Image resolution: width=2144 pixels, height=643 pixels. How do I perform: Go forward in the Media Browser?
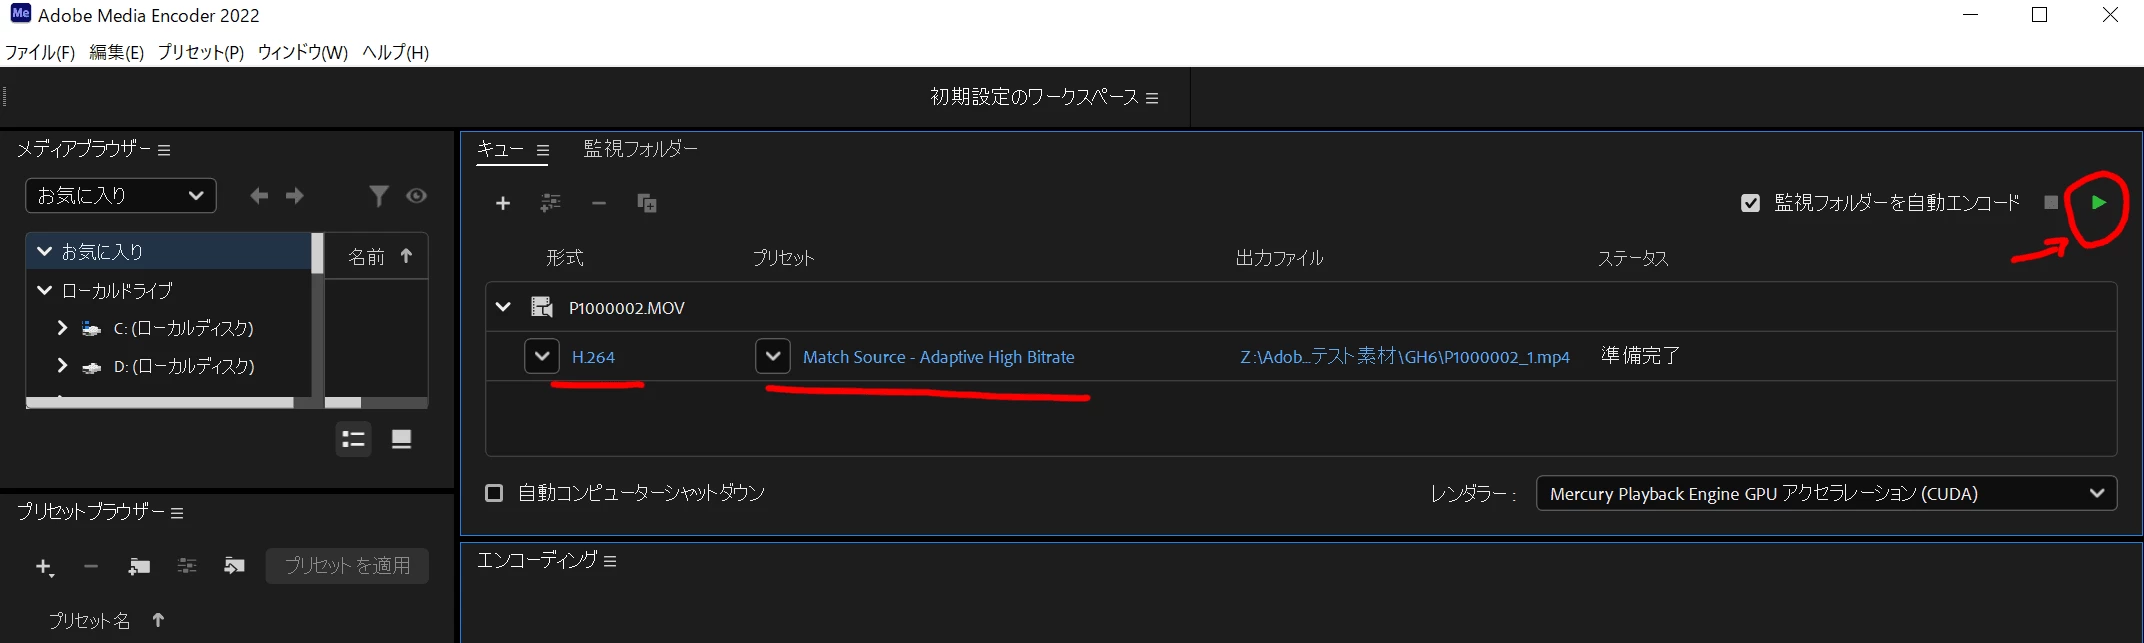(x=295, y=196)
